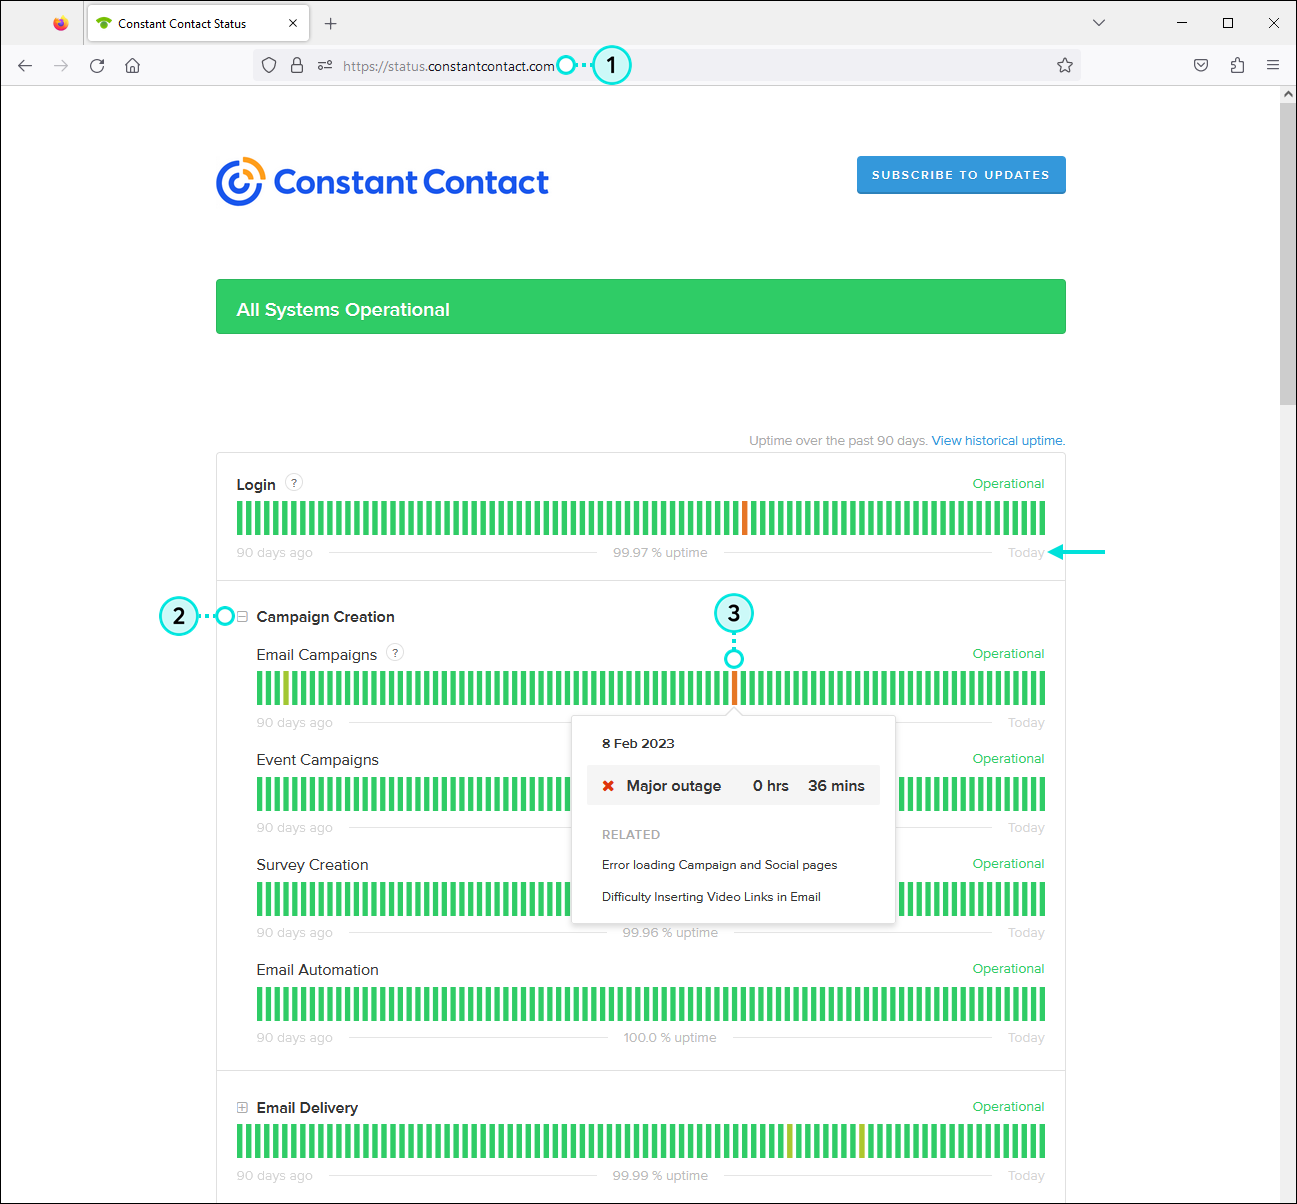Maximize the Firefox window
The image size is (1297, 1204).
(1228, 23)
